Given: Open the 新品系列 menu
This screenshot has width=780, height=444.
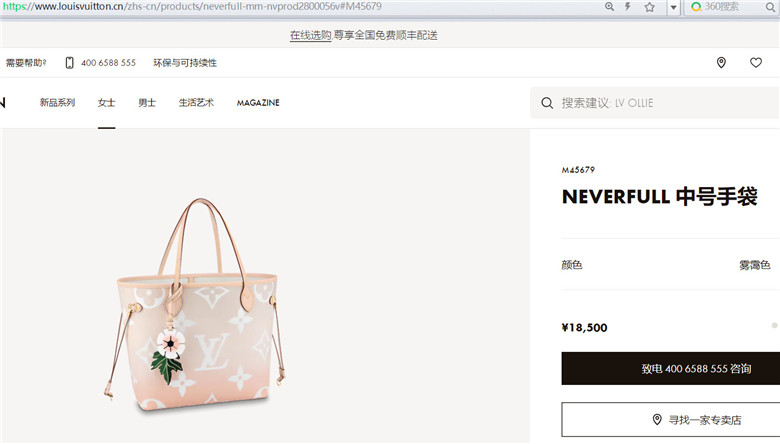Looking at the screenshot, I should [57, 103].
